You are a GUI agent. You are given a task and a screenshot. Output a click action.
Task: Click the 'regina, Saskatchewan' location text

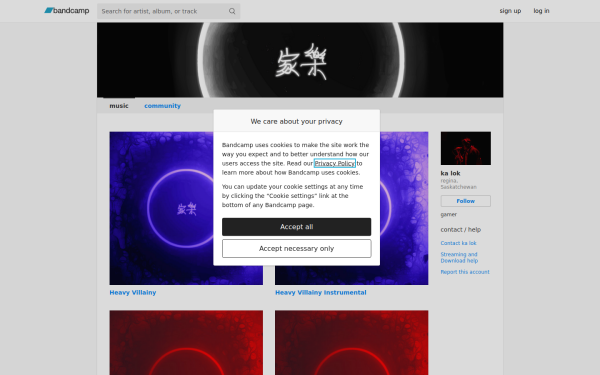(458, 184)
